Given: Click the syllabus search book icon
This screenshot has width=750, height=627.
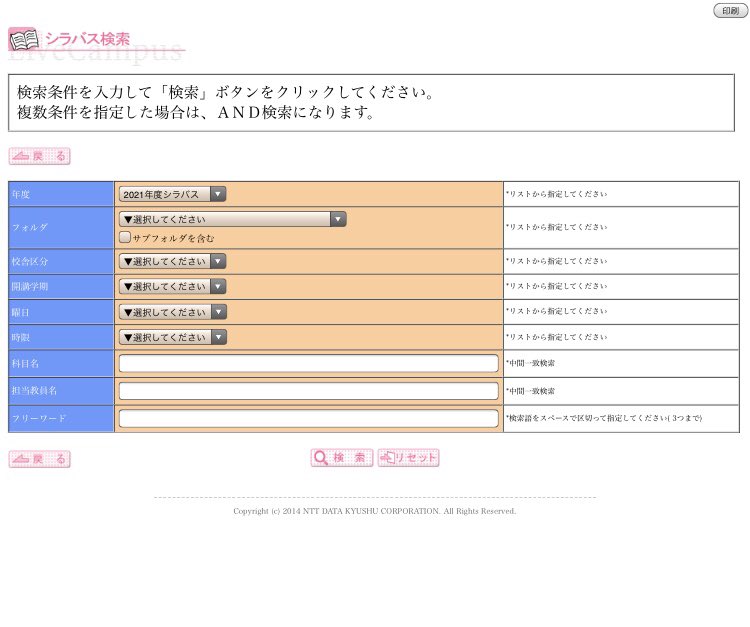Looking at the screenshot, I should coord(23,40).
